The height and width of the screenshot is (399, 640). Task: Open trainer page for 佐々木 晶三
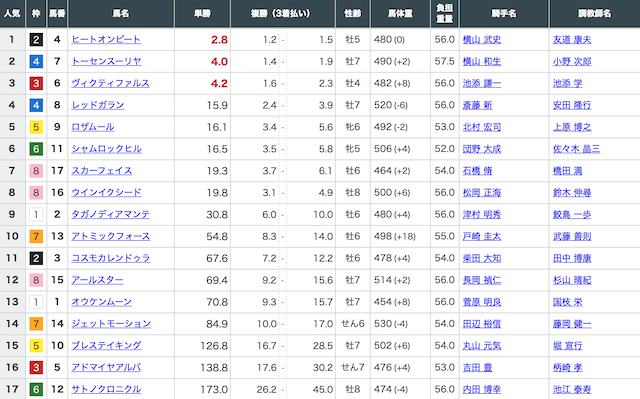coord(576,149)
